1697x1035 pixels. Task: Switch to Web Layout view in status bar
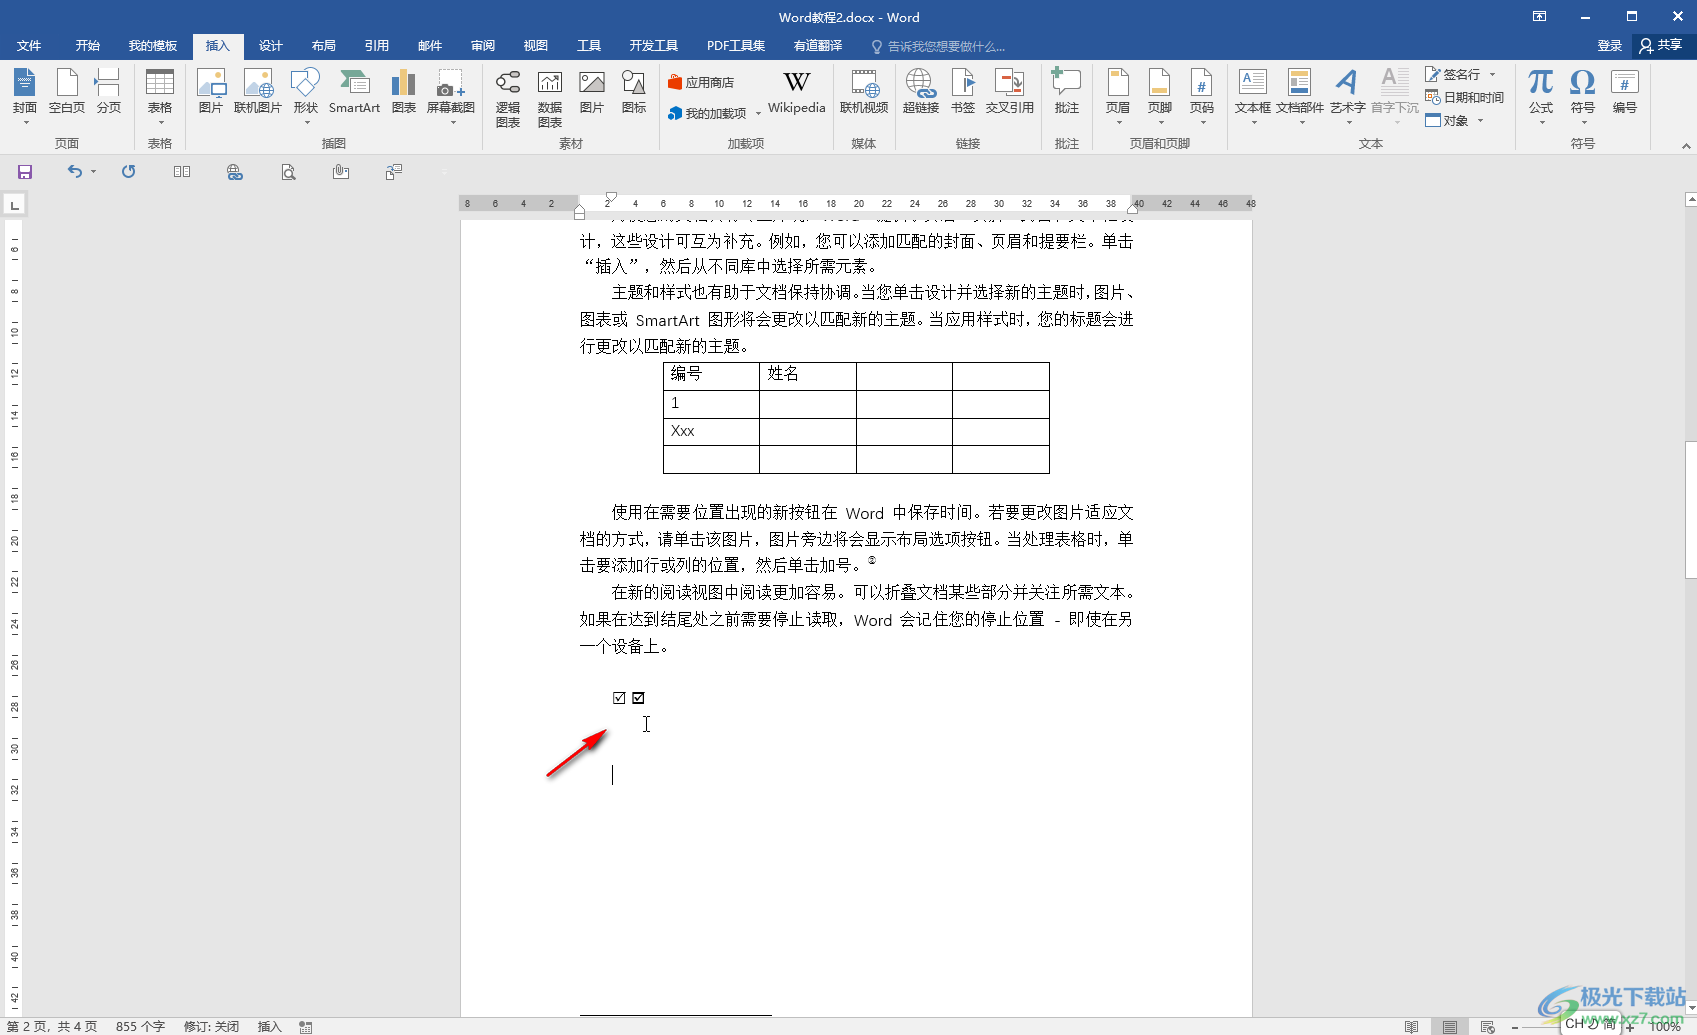point(1488,1027)
